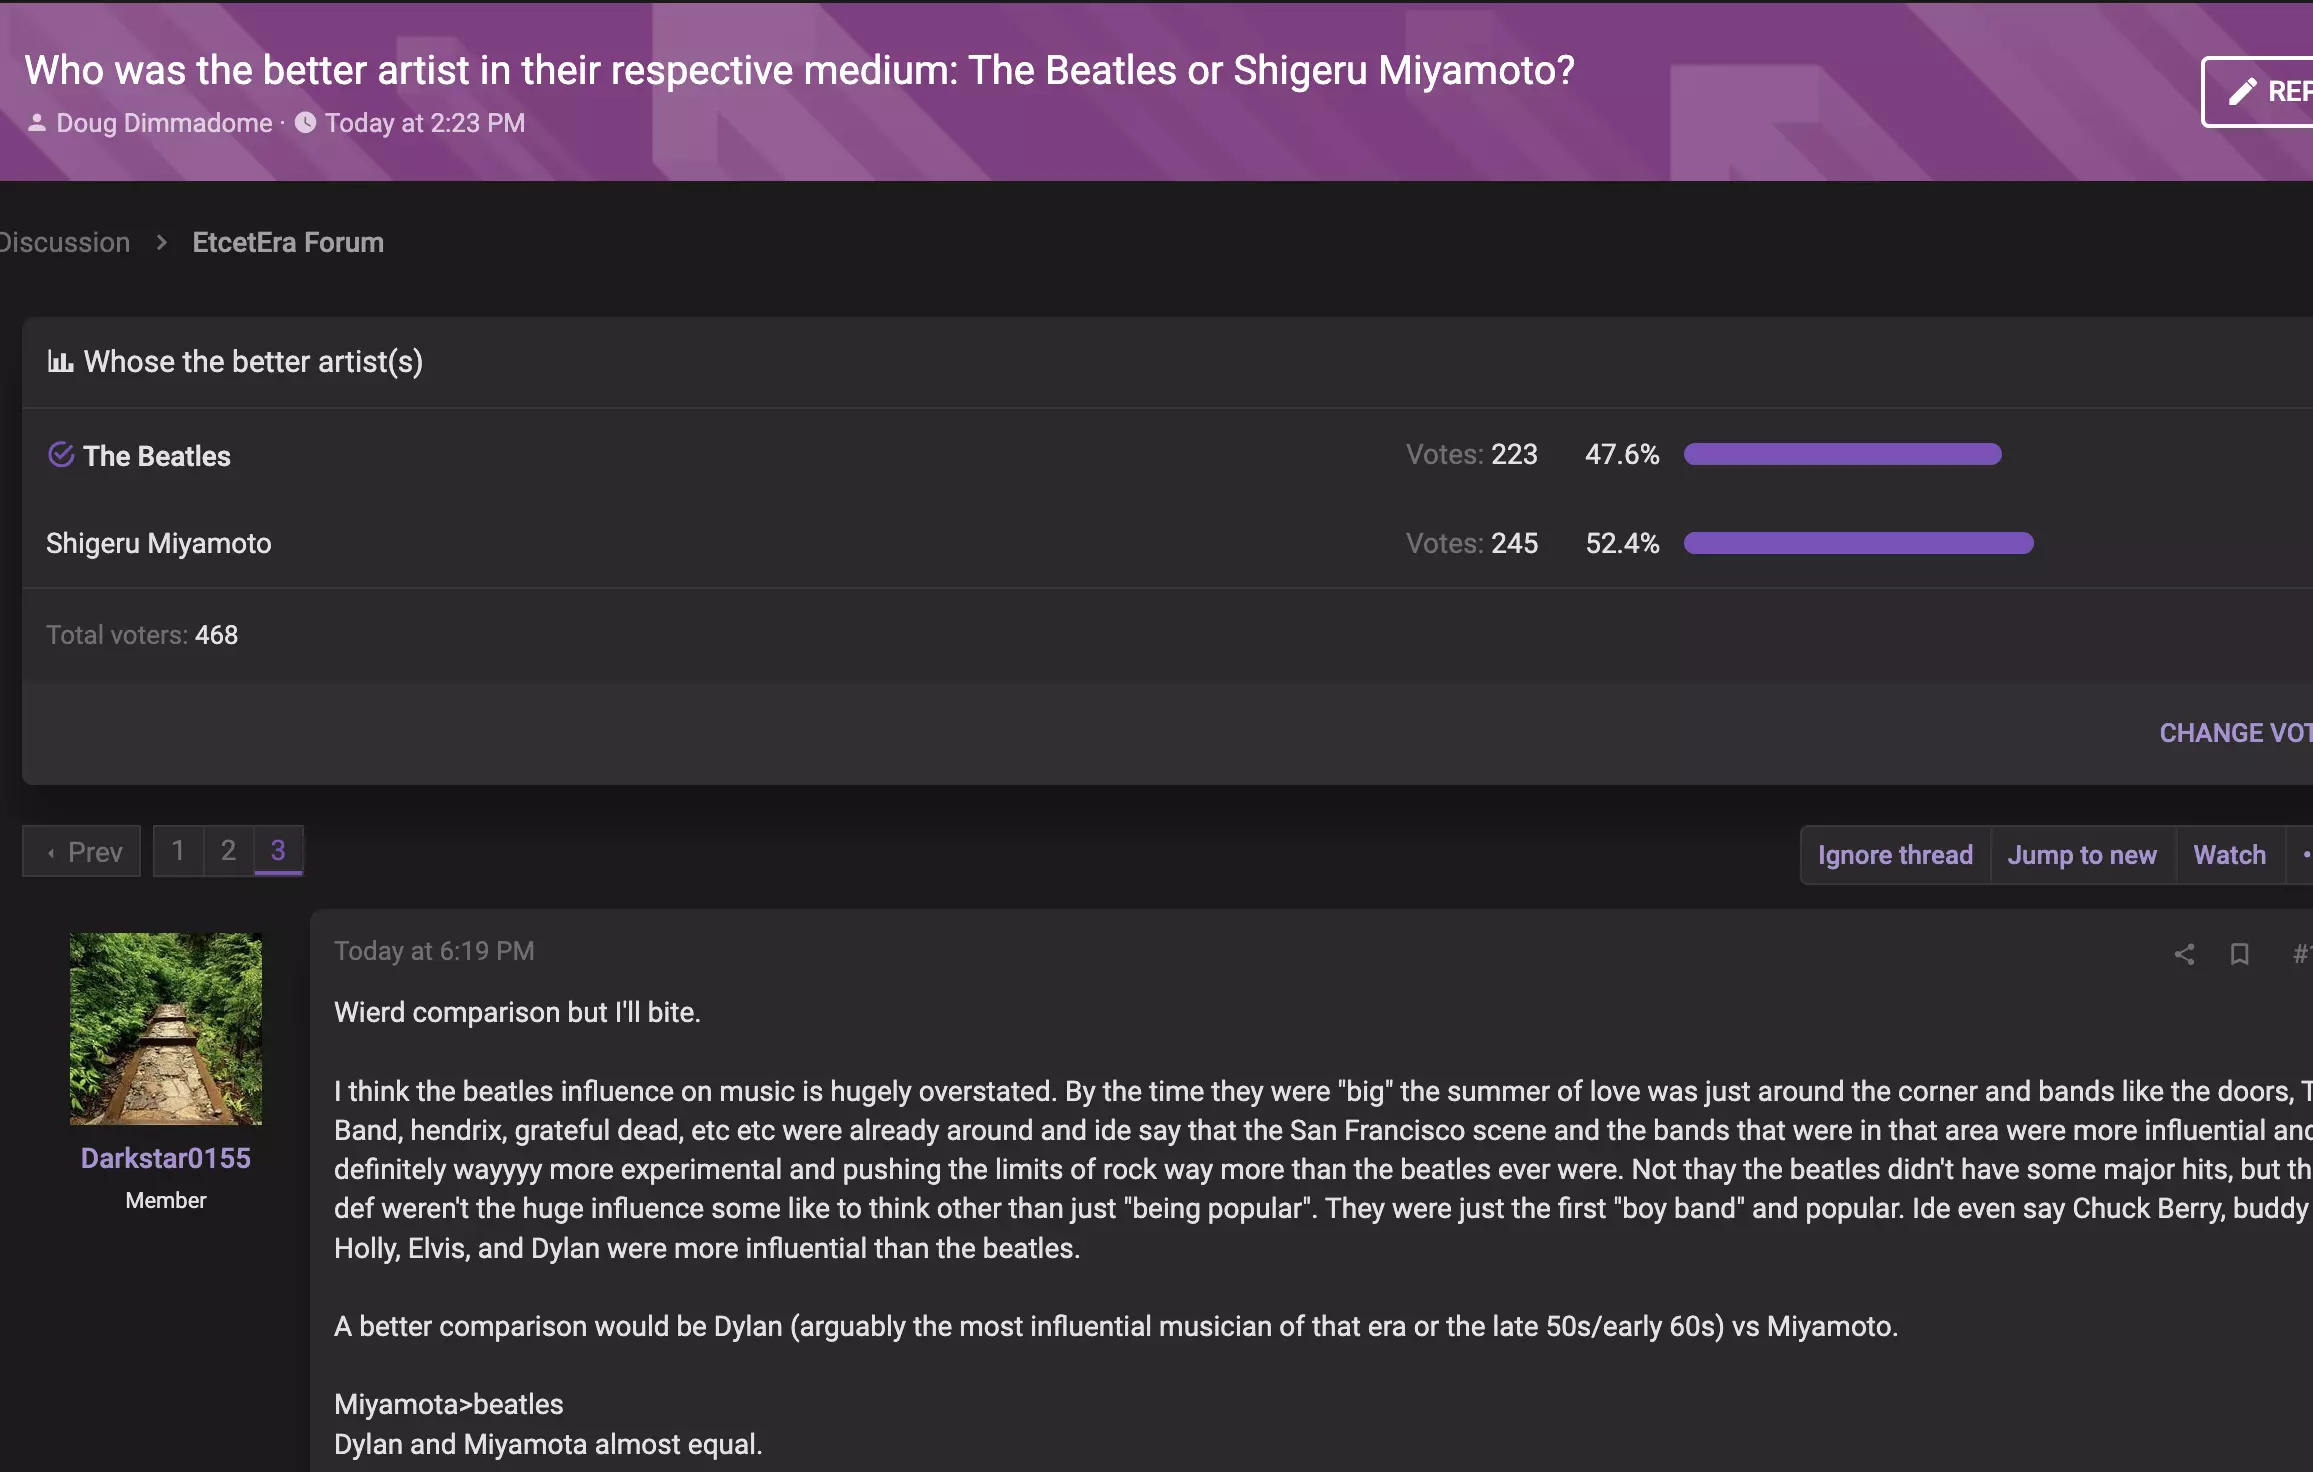Jump to page 2 of thread
Image resolution: width=2313 pixels, height=1472 pixels.
(228, 851)
